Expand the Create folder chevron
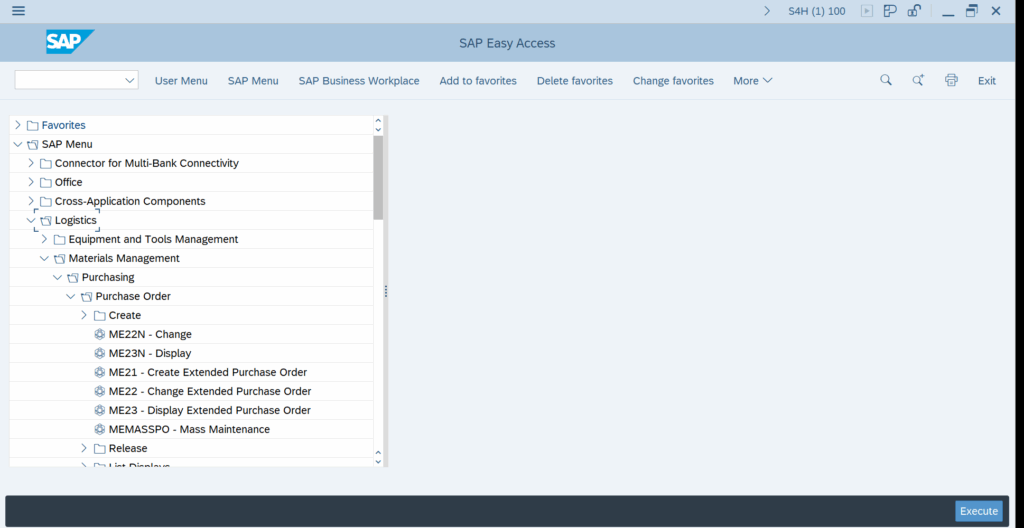 point(84,315)
